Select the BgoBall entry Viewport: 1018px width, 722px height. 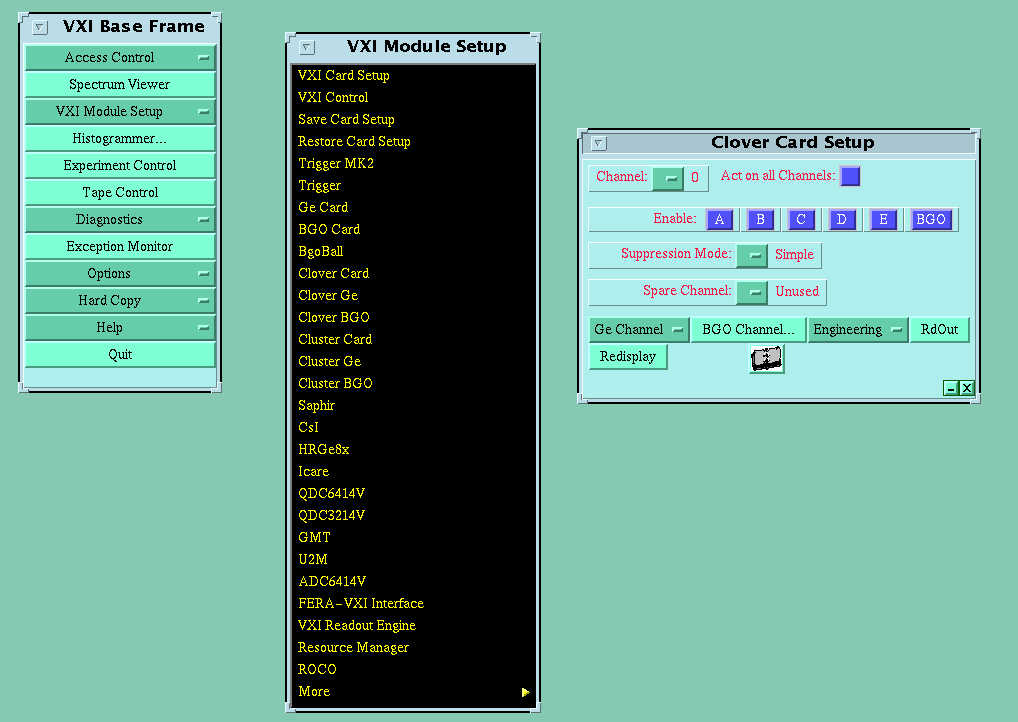(x=413, y=252)
